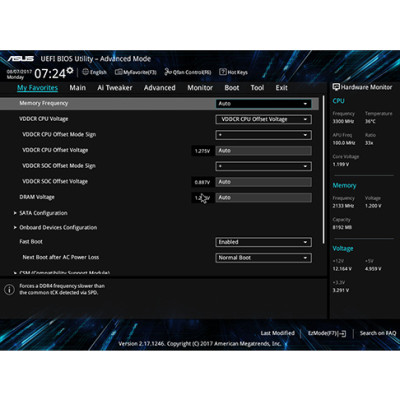
Task: Open VDDCR SOC Offset Mode Sign dropdown
Action: pyautogui.click(x=264, y=166)
